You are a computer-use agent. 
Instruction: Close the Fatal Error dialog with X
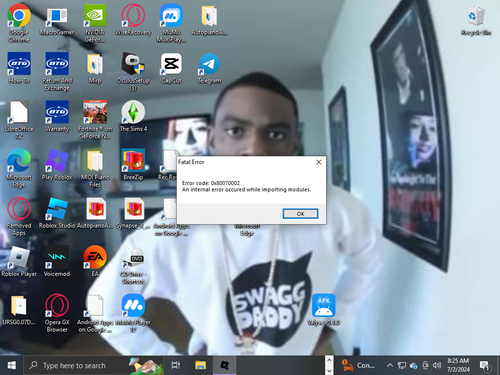click(x=319, y=162)
